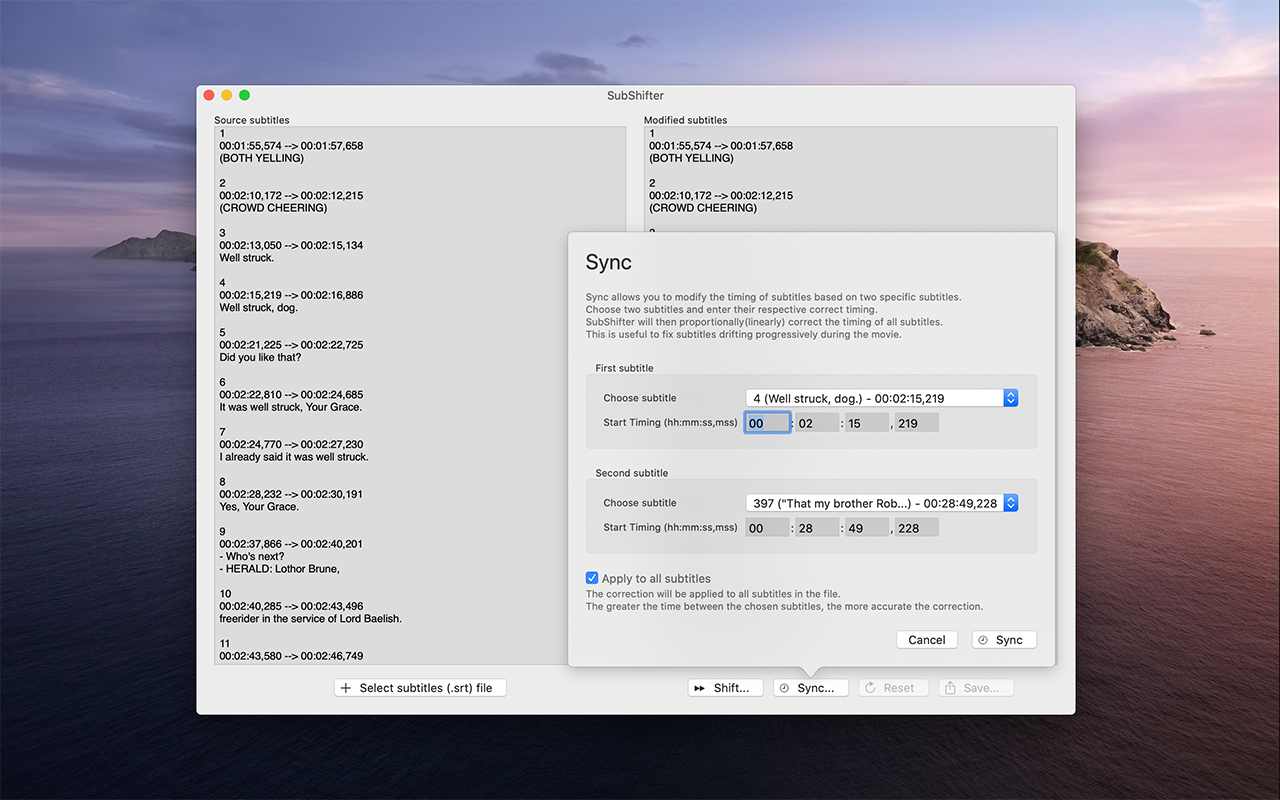
Task: Click source timing 00:02:13,050 --> 00:02:15,134
Action: [x=291, y=245]
